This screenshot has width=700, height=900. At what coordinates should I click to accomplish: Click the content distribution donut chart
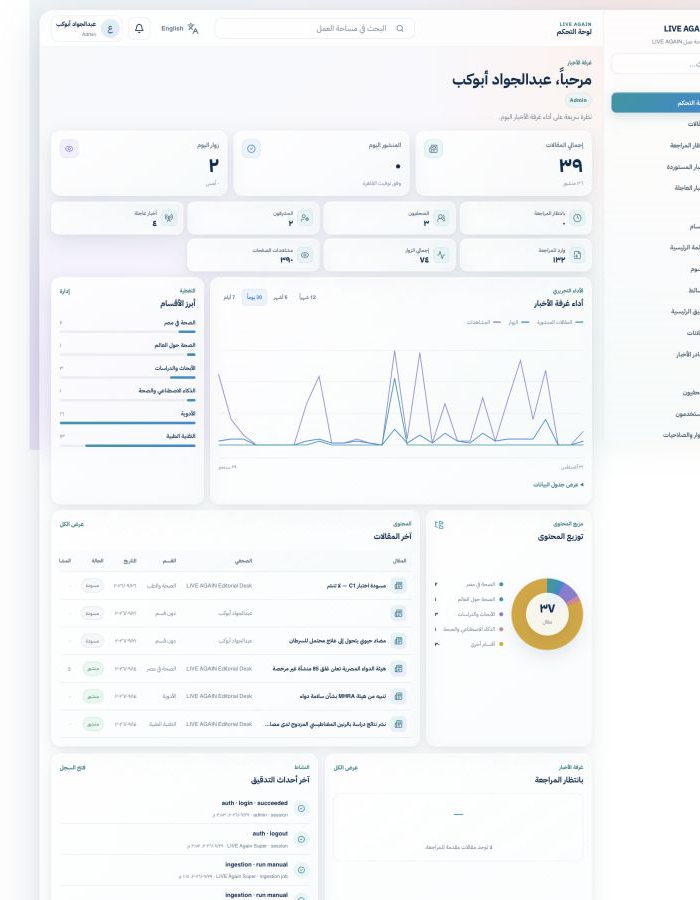point(547,614)
